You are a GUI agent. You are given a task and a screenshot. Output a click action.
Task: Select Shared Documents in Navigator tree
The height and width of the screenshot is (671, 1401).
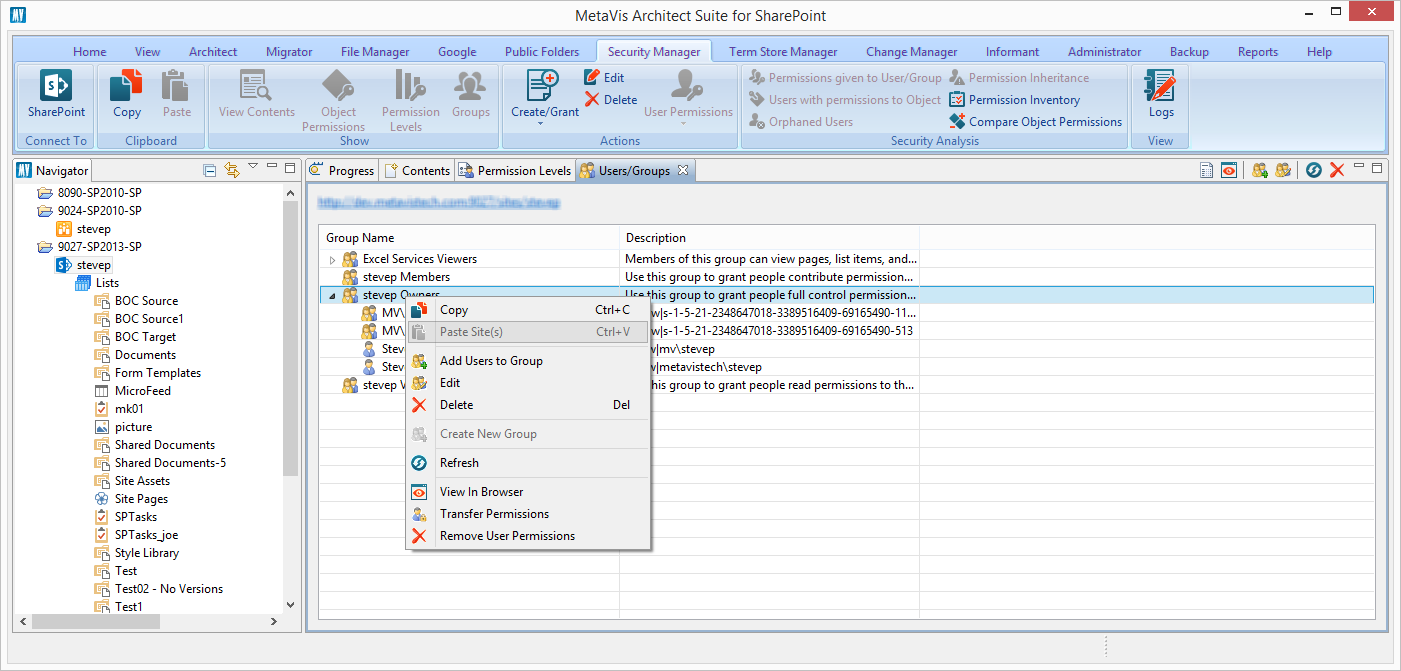(x=164, y=445)
